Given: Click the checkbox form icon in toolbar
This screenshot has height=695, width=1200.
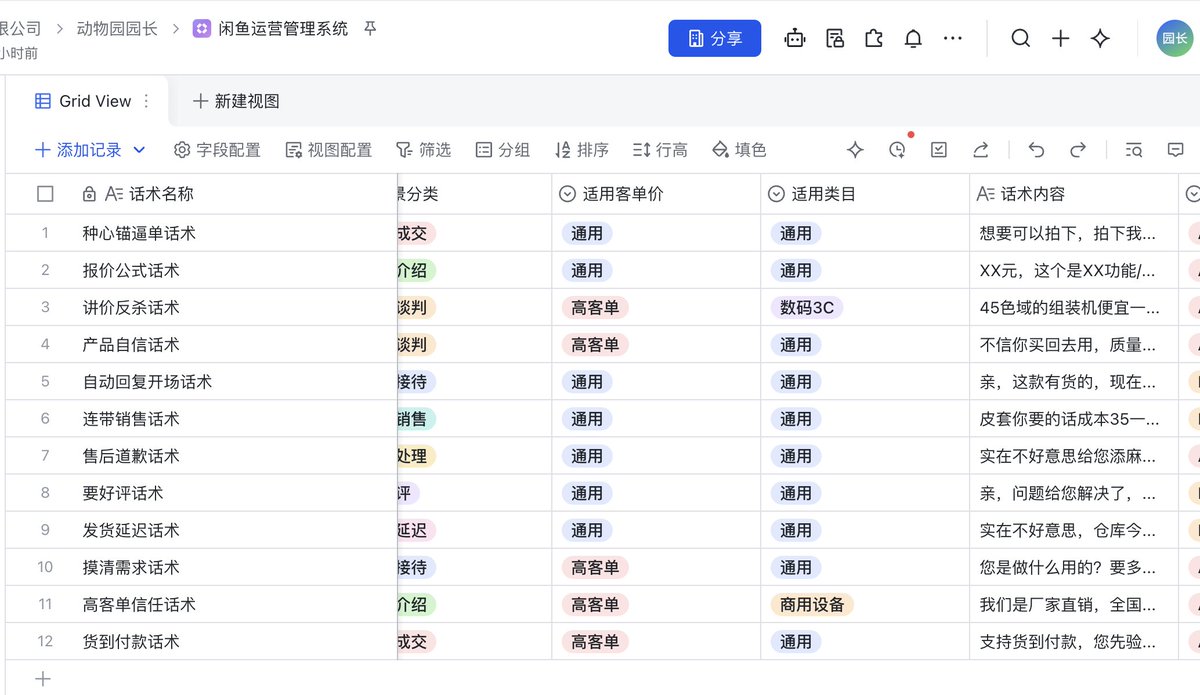Looking at the screenshot, I should pos(939,150).
